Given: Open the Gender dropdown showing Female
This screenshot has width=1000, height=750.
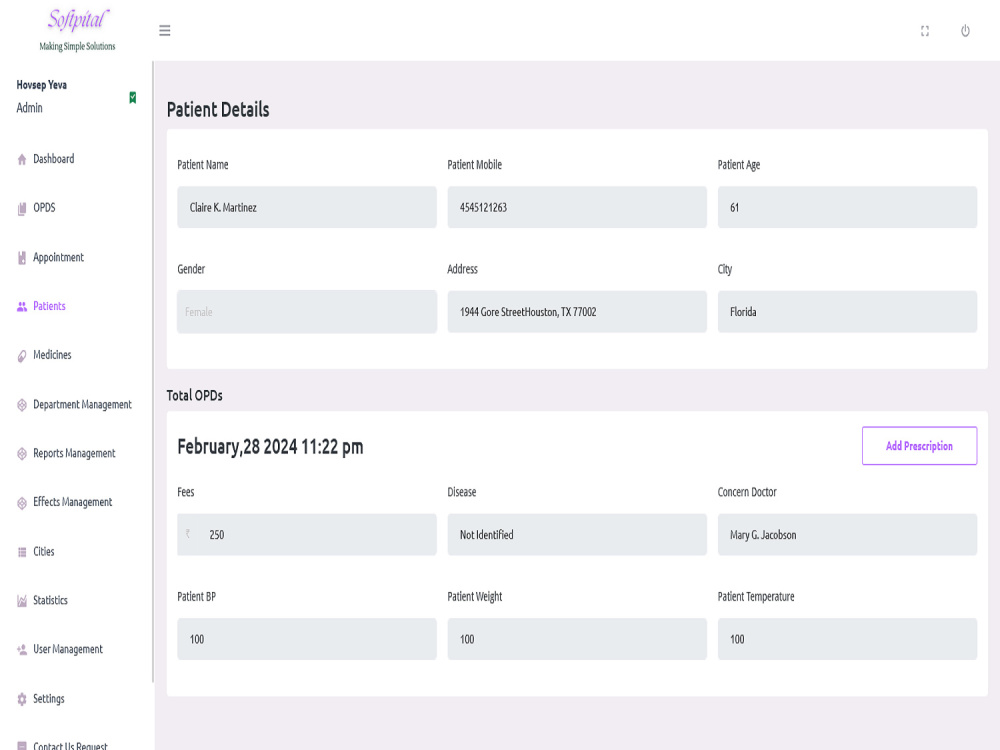Looking at the screenshot, I should click(307, 312).
